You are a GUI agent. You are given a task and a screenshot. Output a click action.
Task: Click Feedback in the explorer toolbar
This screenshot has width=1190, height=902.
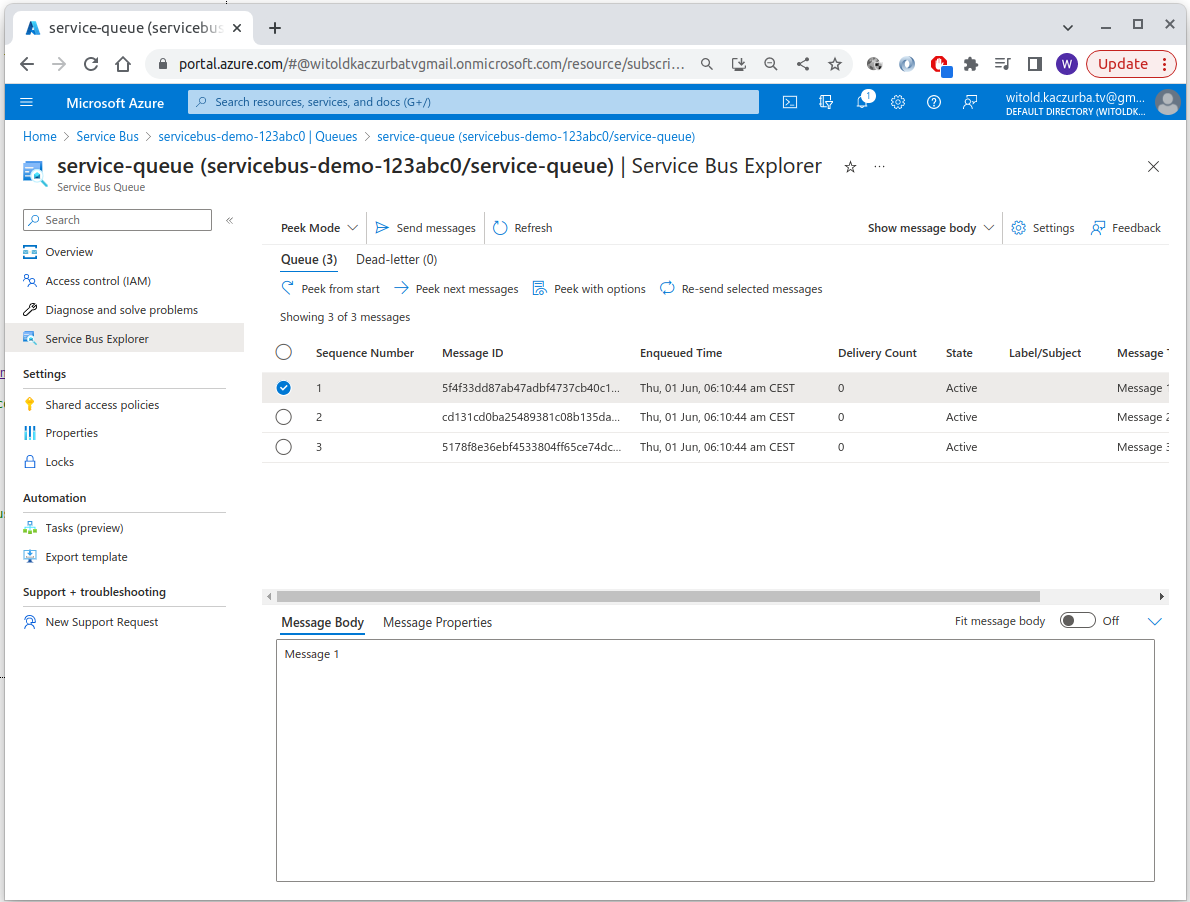[x=1125, y=228]
